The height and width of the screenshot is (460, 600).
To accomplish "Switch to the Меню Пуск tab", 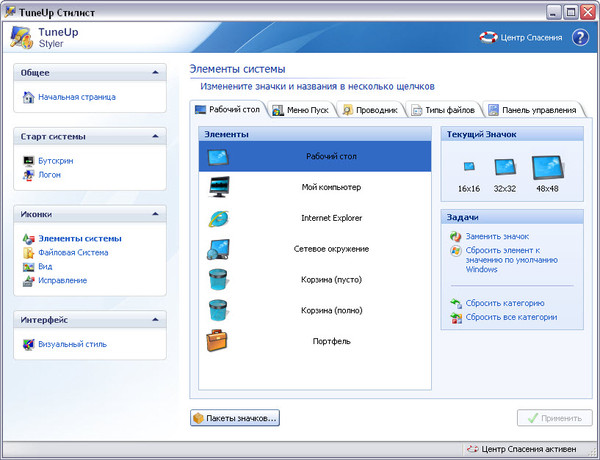I will pyautogui.click(x=300, y=110).
